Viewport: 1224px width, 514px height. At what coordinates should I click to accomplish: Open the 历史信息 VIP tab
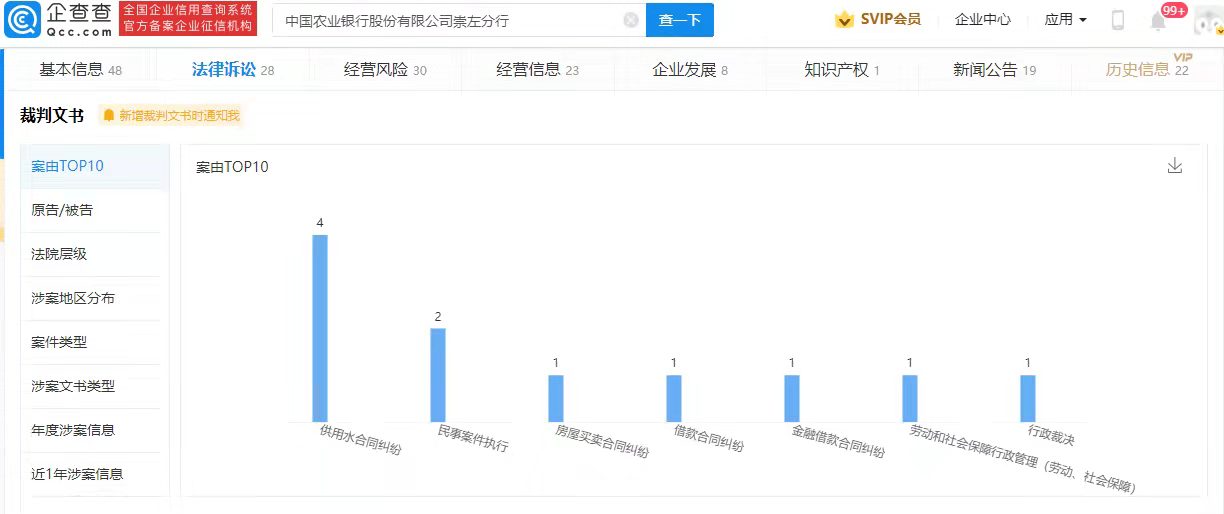coord(1148,69)
